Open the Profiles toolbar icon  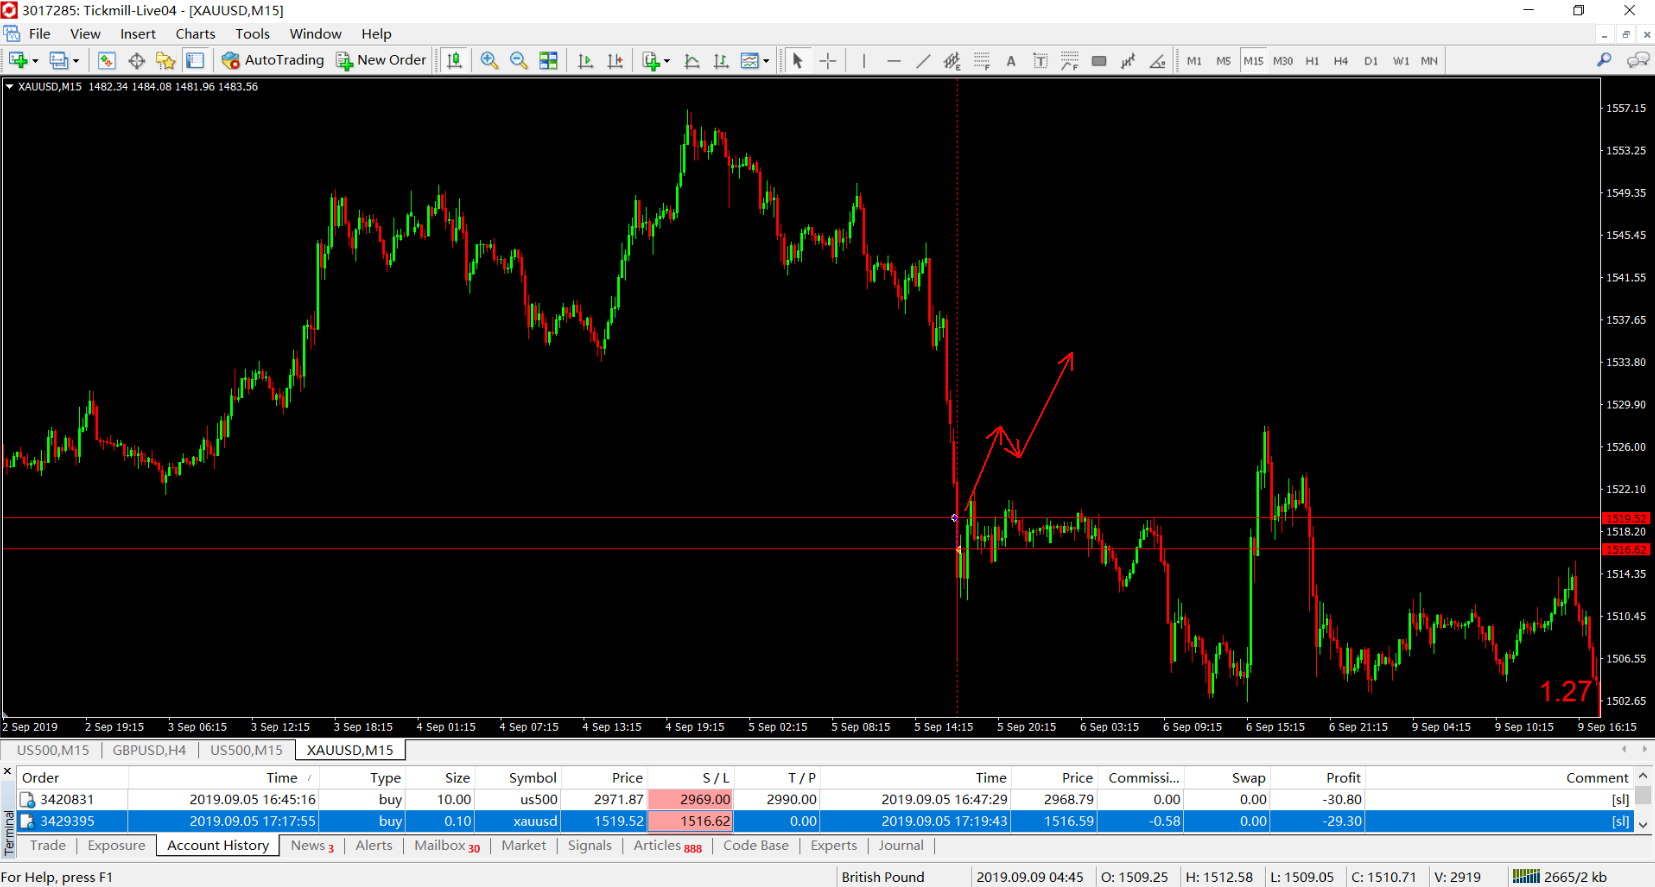pyautogui.click(x=59, y=61)
